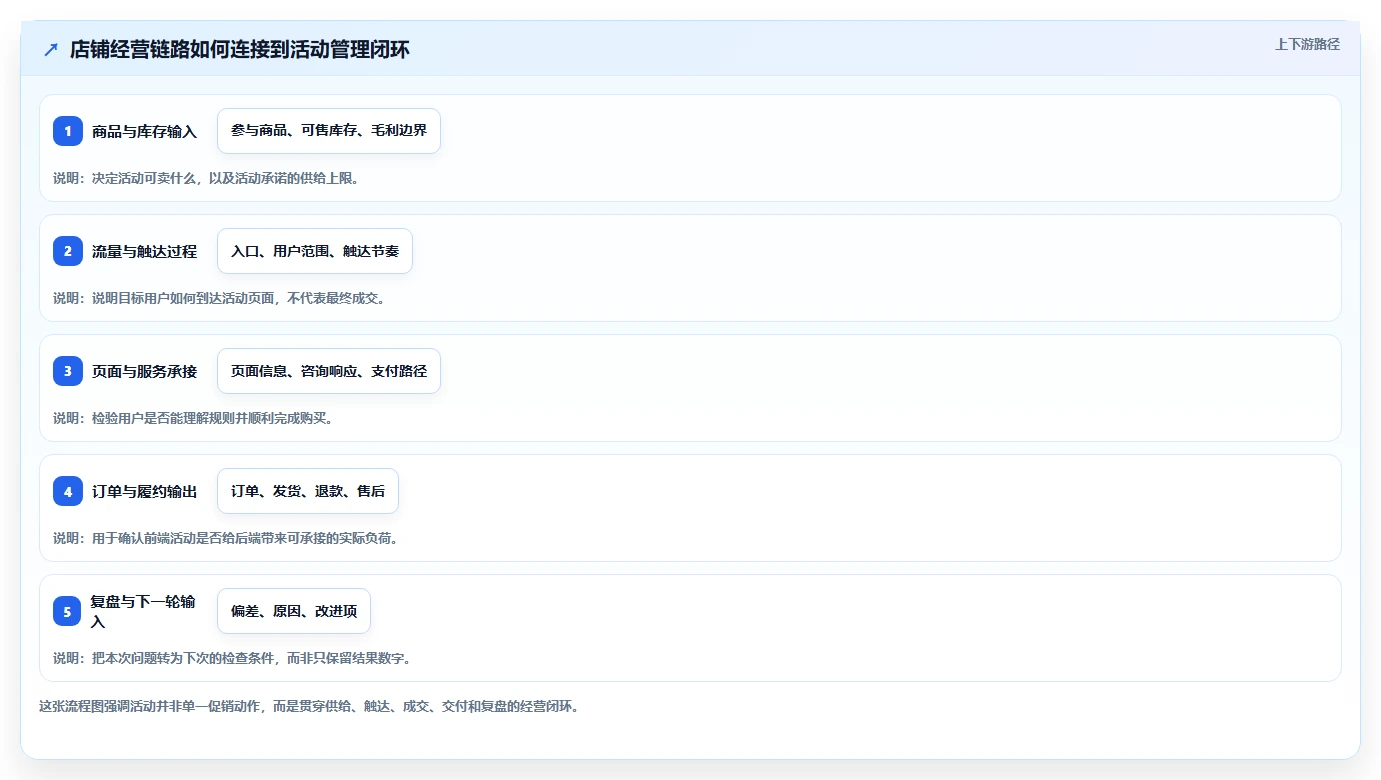This screenshot has height=780, width=1381.
Task: Click the note '说明：用于确认前端活动…'
Action: (226, 538)
